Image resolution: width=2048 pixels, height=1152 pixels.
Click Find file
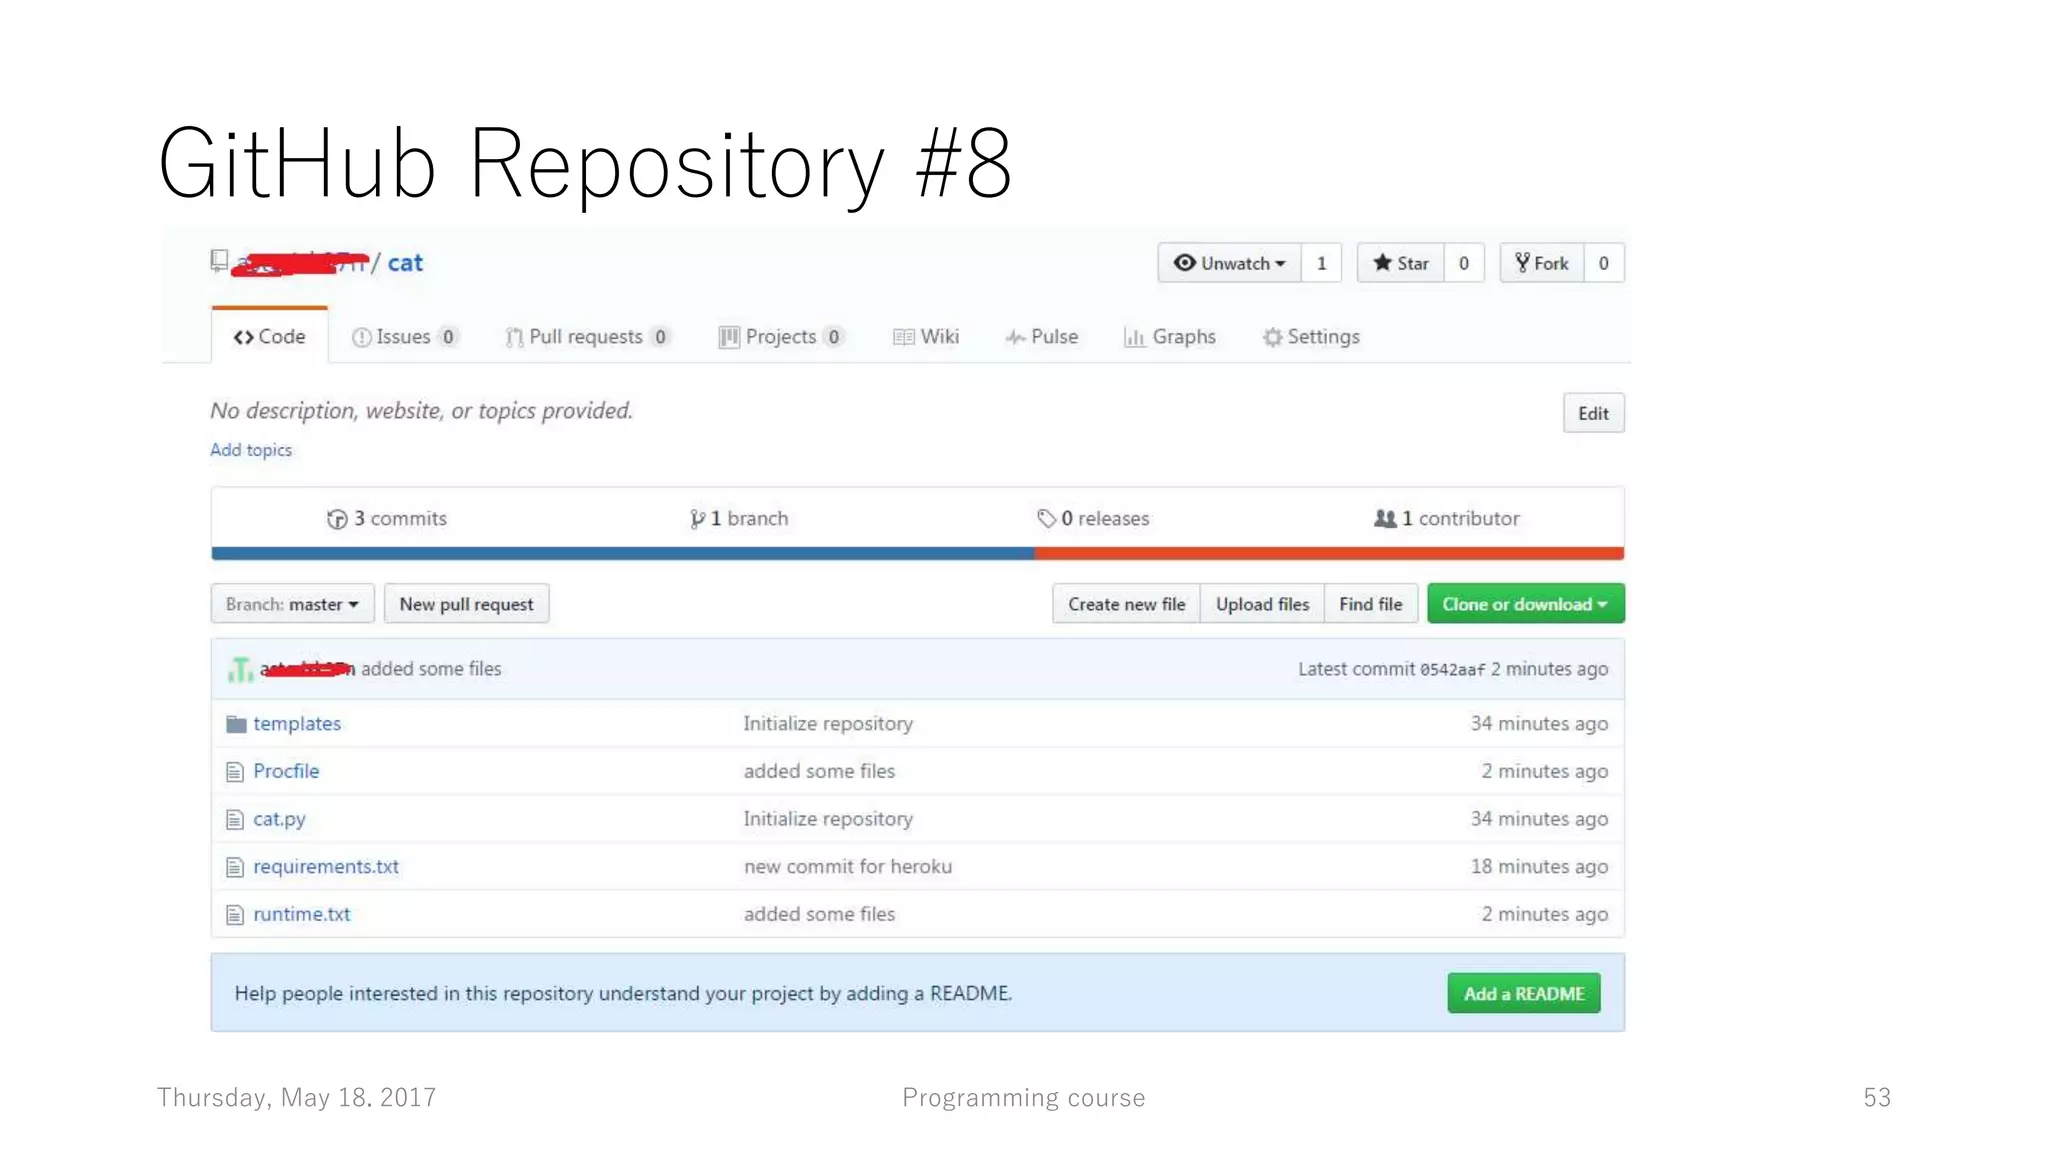[x=1370, y=604]
